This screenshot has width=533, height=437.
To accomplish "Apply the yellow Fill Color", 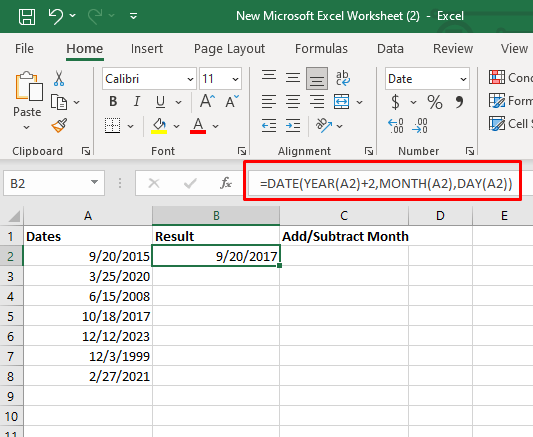I will tap(159, 126).
